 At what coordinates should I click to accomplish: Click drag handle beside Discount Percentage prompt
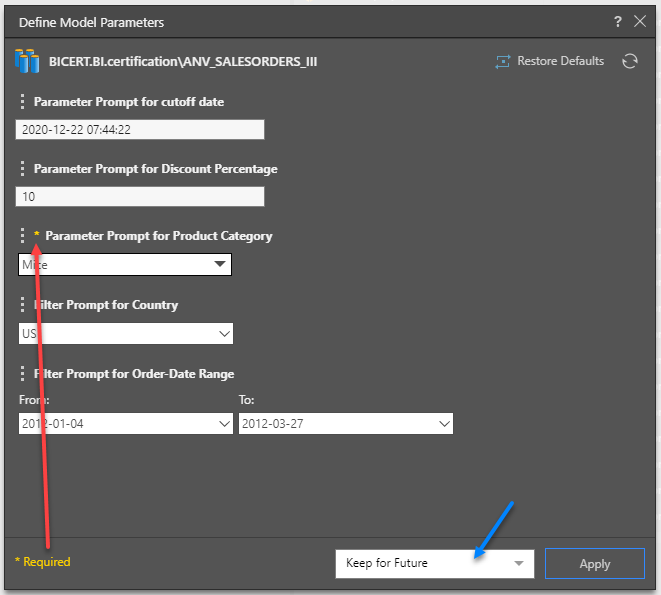pos(23,169)
